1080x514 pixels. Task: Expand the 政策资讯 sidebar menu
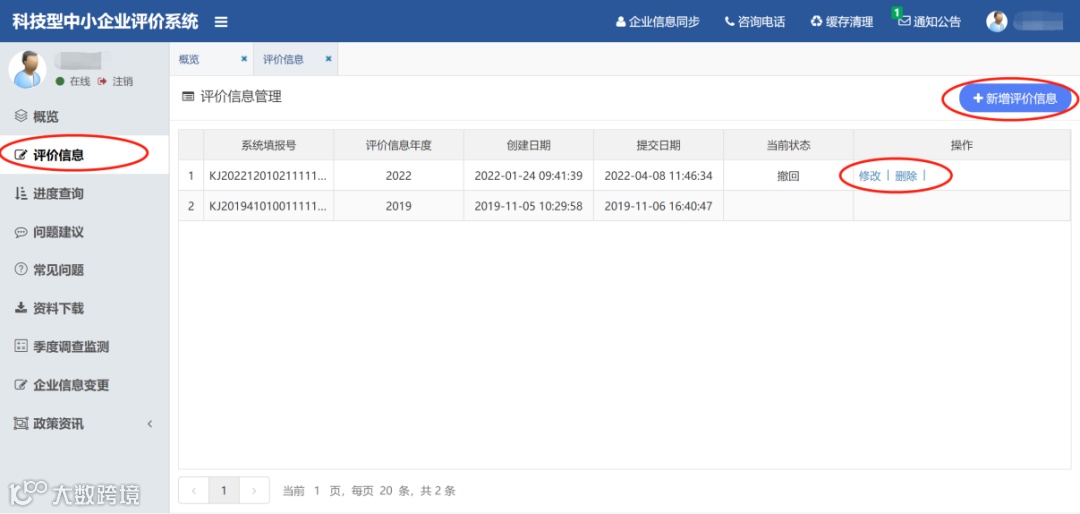pos(84,424)
